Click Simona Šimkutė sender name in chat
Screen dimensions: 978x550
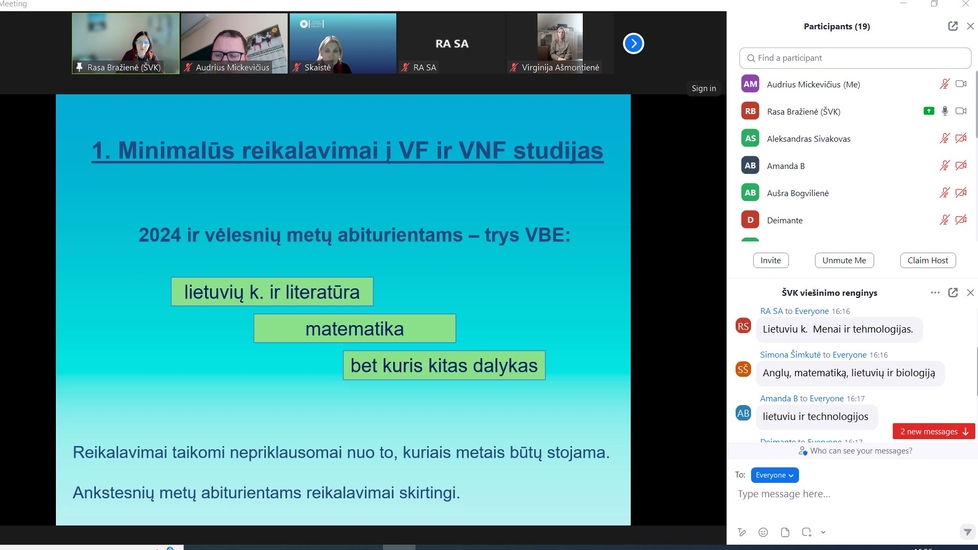(790, 354)
